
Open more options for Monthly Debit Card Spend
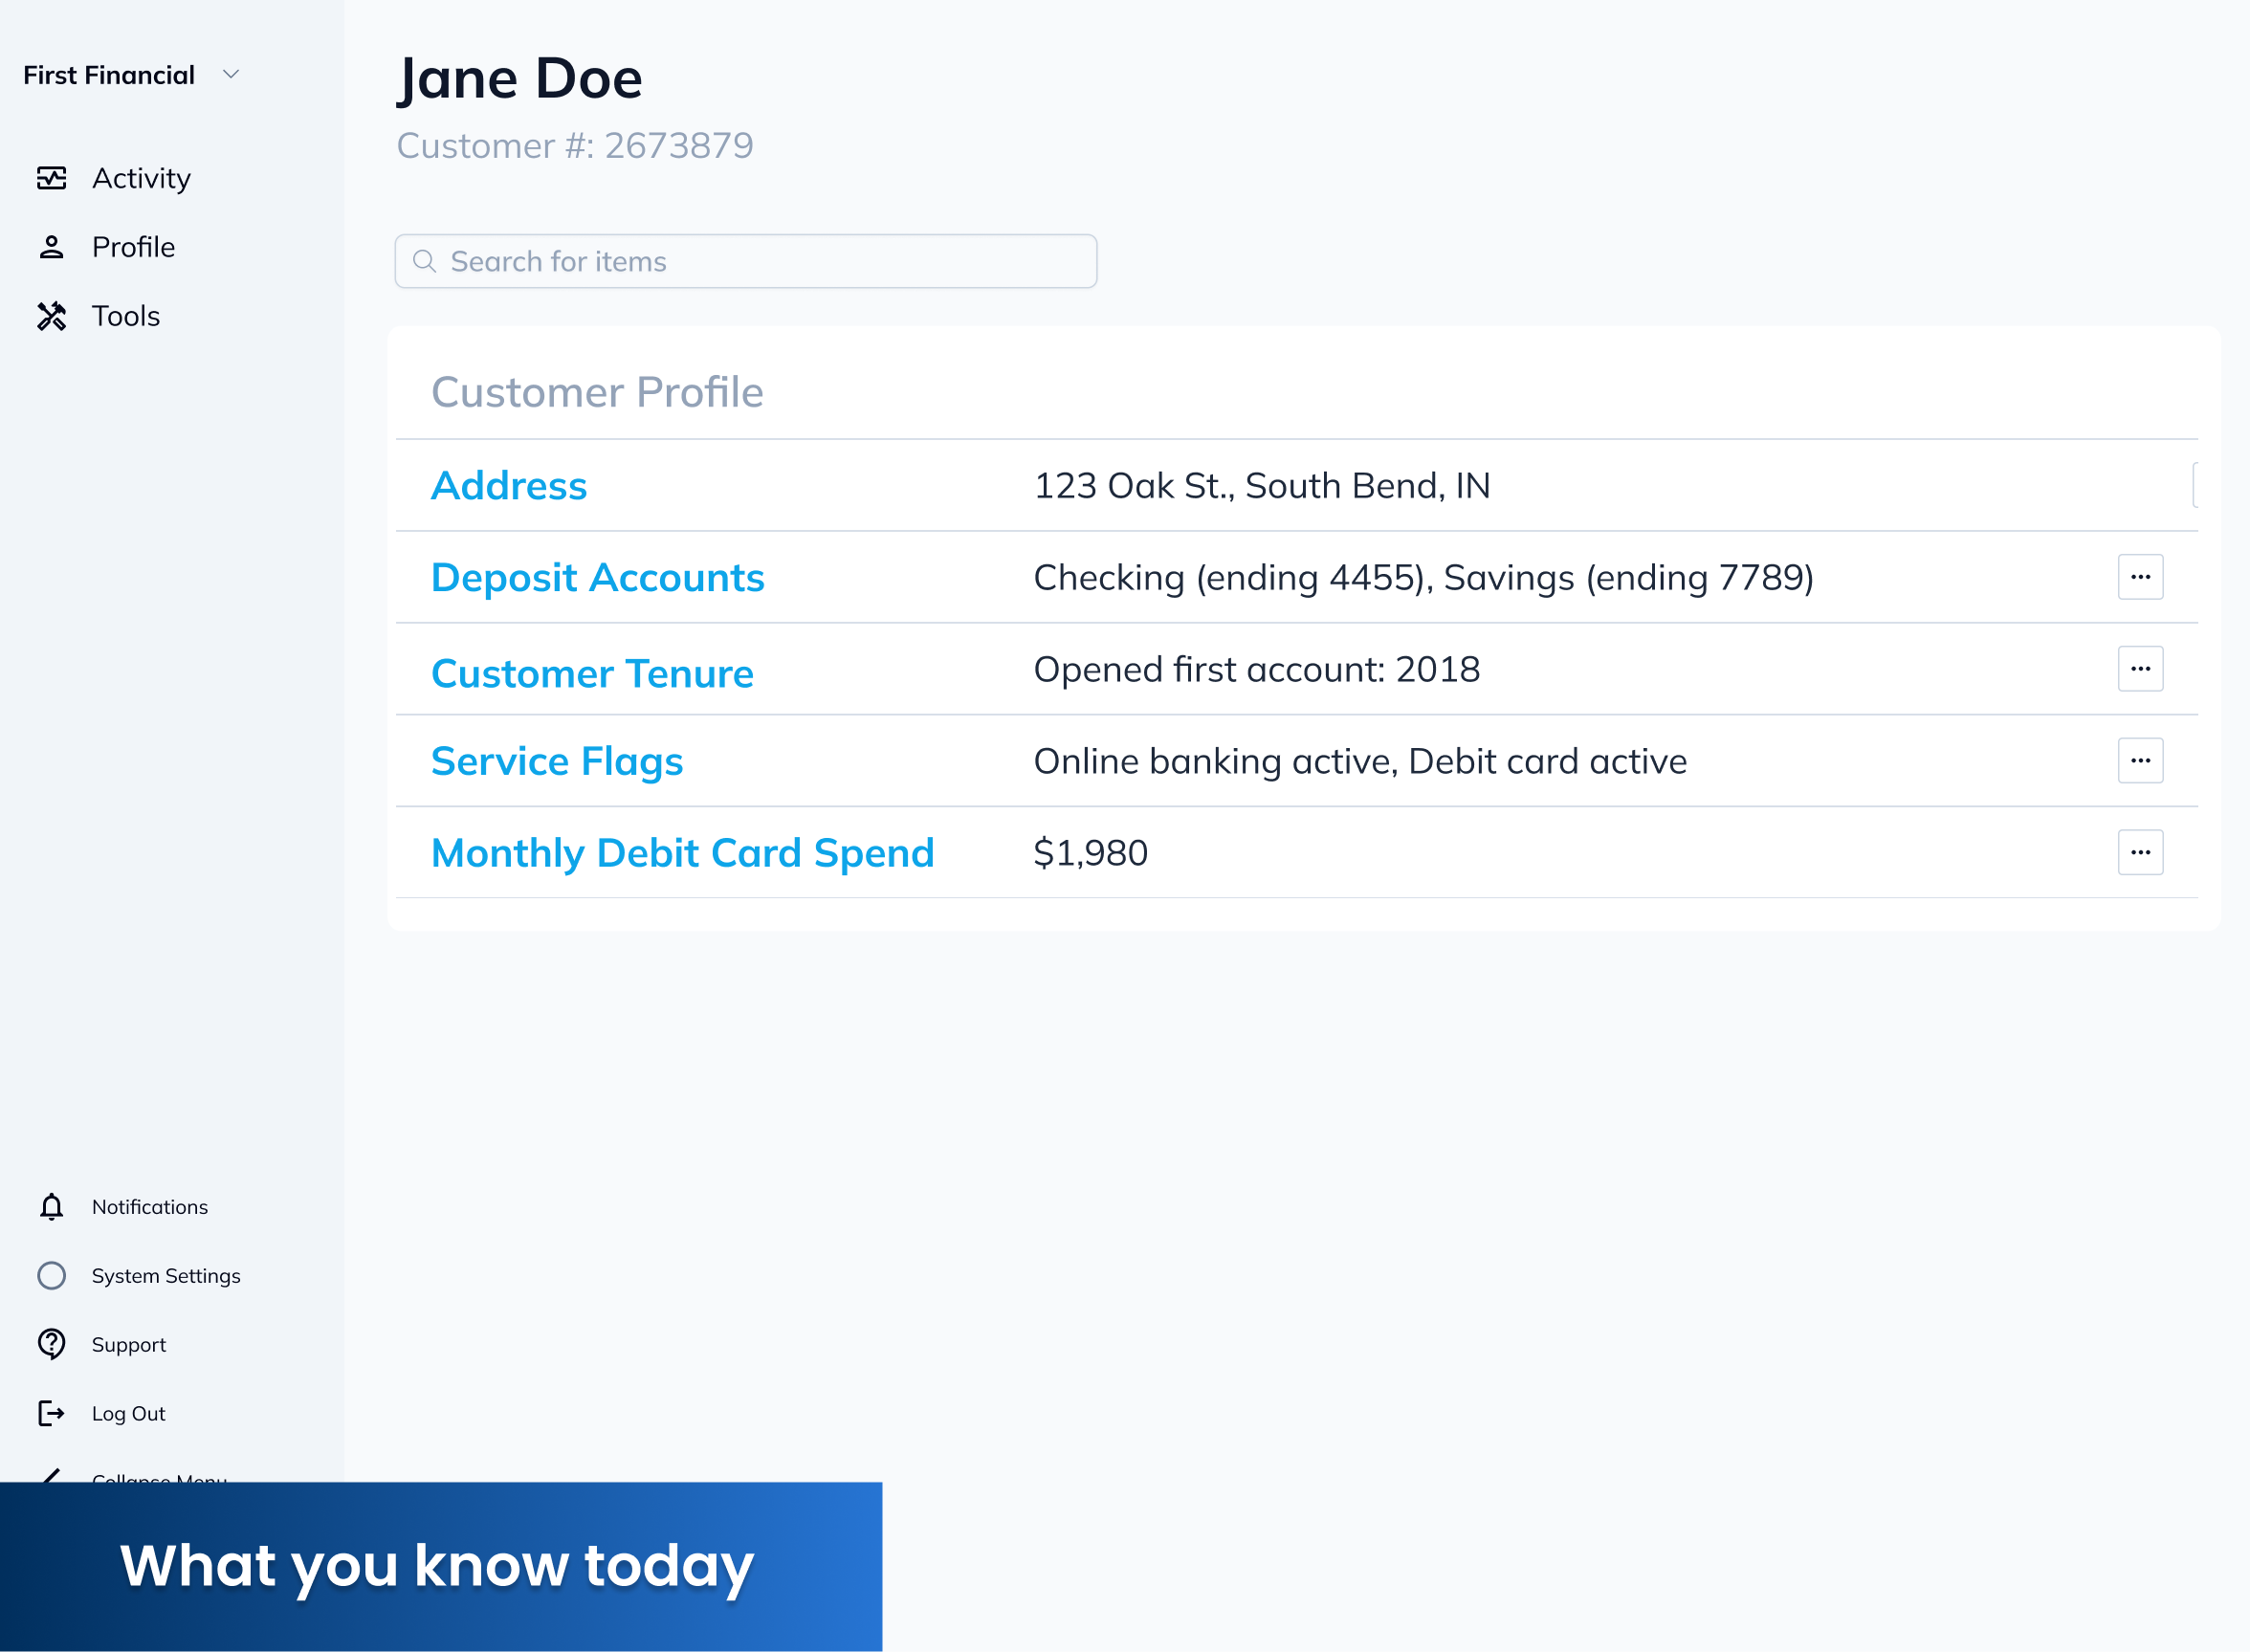point(2140,853)
